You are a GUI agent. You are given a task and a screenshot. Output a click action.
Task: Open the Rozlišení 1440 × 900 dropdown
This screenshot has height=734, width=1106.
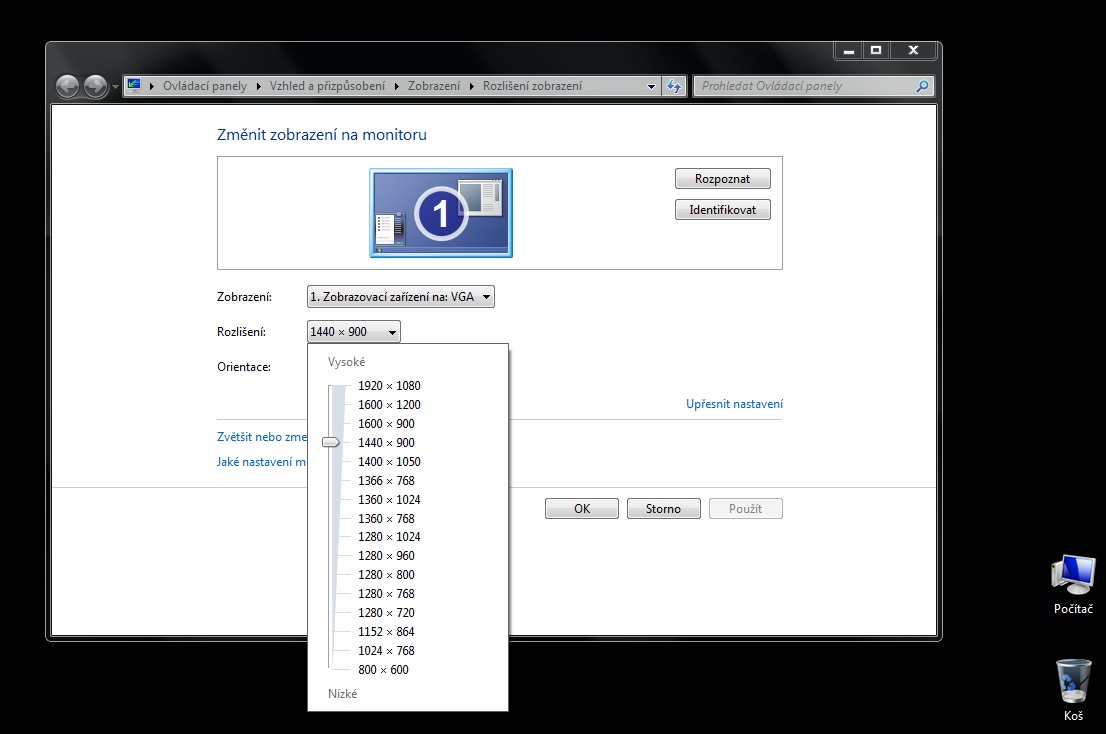[x=353, y=331]
